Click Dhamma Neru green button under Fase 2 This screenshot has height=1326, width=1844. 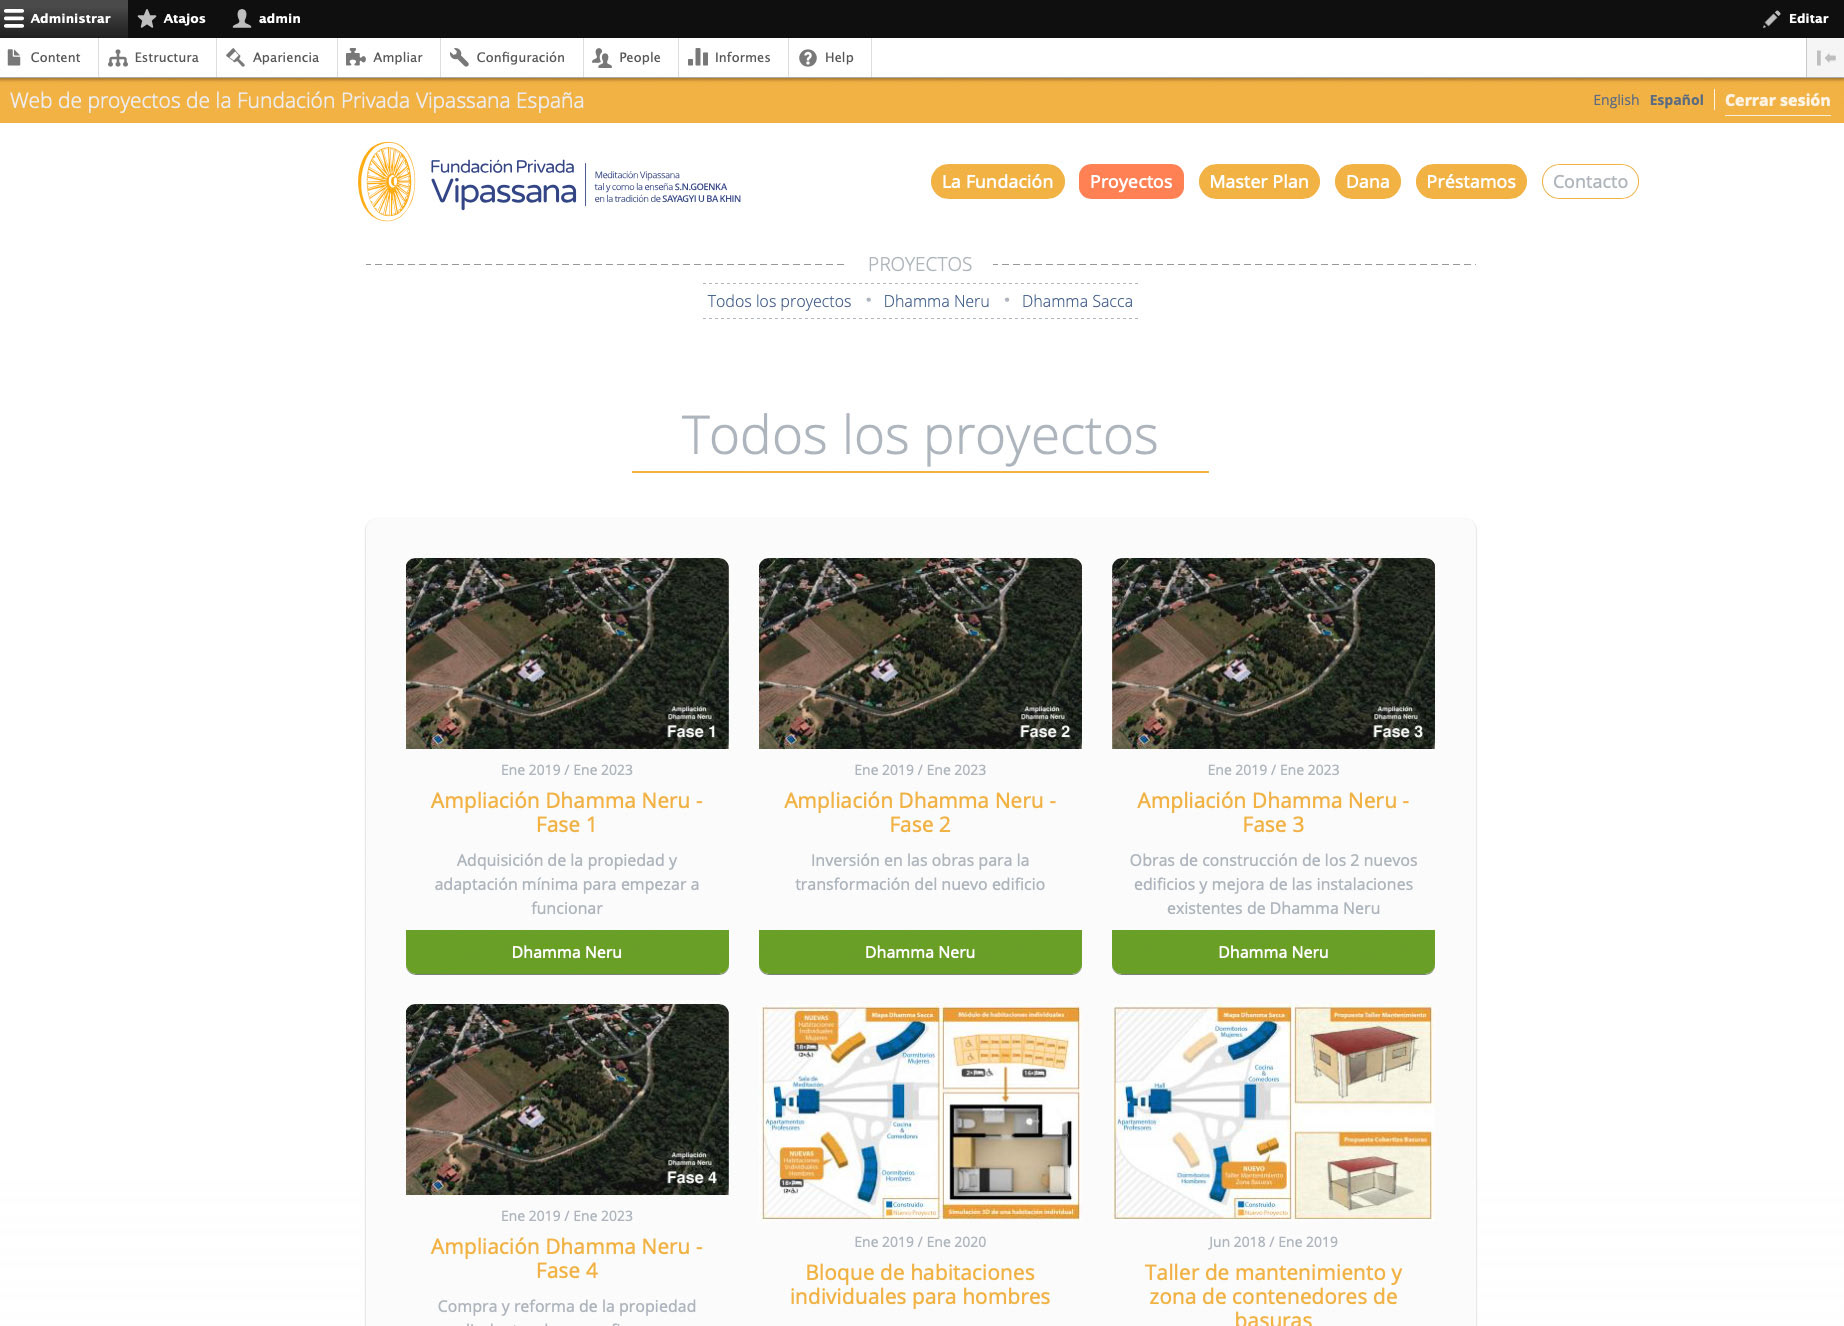point(920,952)
